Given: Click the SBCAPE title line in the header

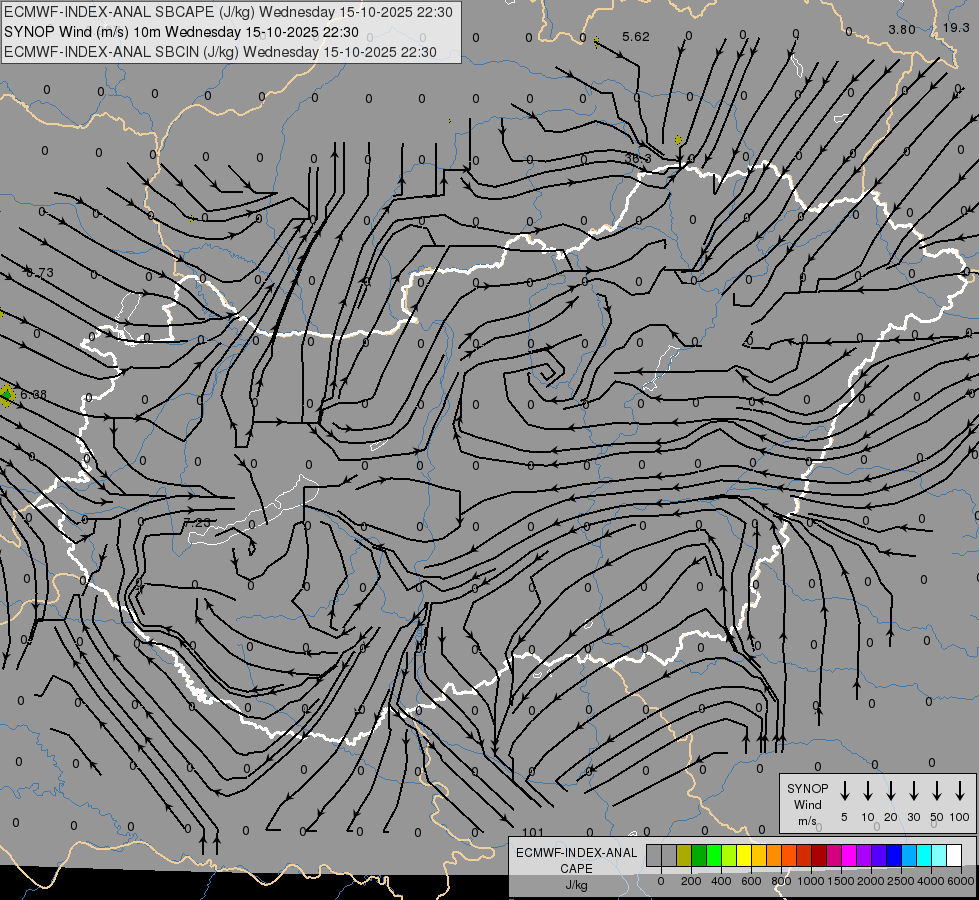Looking at the screenshot, I should pos(229,12).
